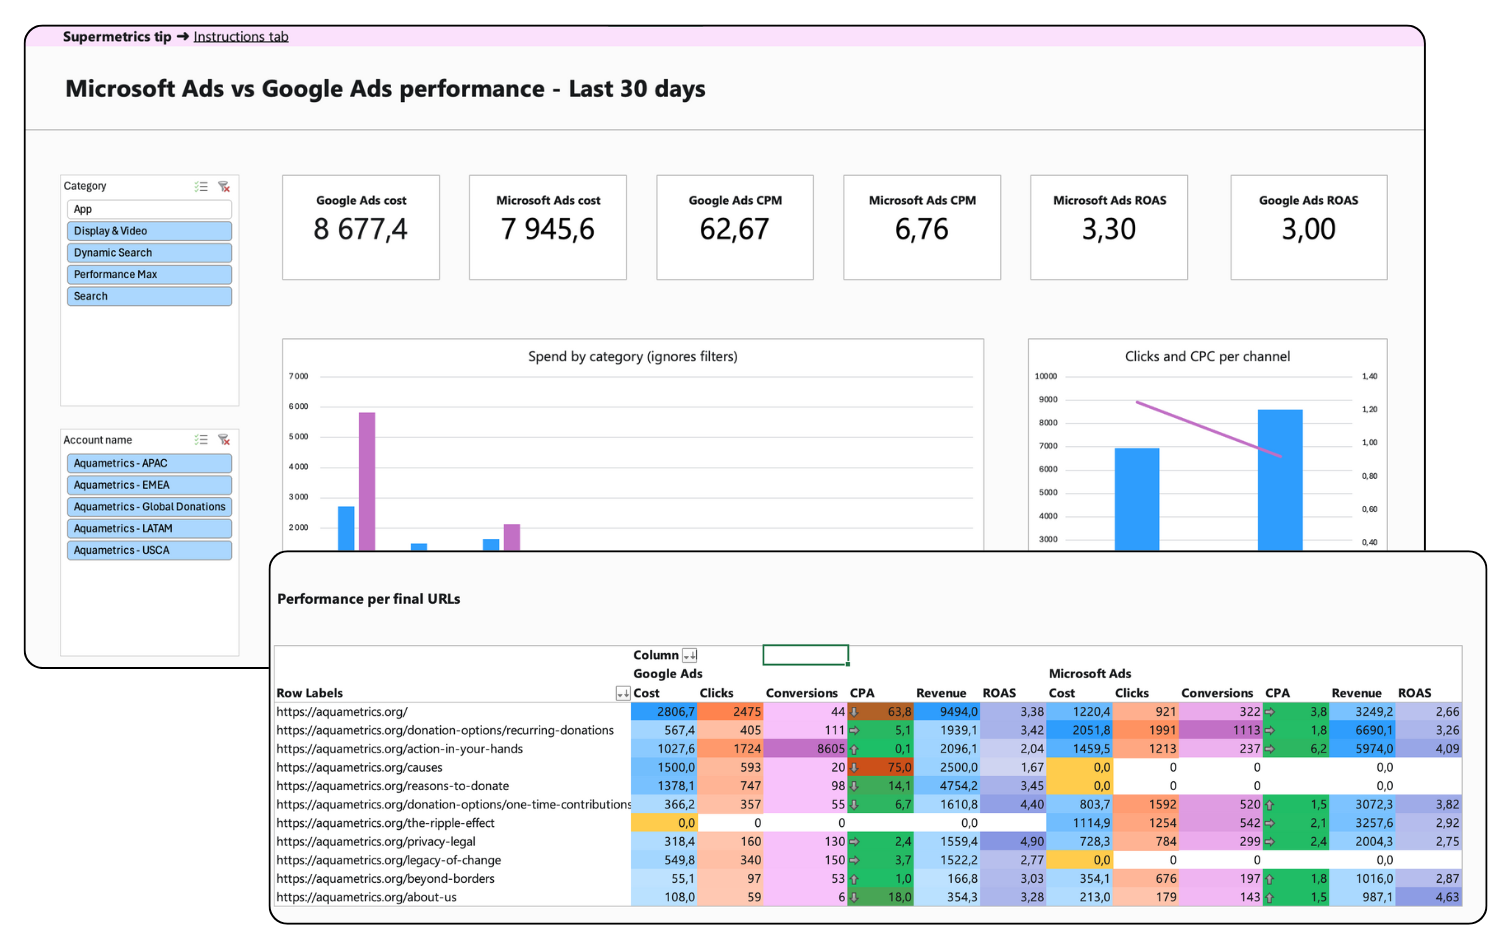Image resolution: width=1510 pixels, height=942 pixels.
Task: Click the Clicks and CPC per channel chart title
Action: tap(1207, 357)
